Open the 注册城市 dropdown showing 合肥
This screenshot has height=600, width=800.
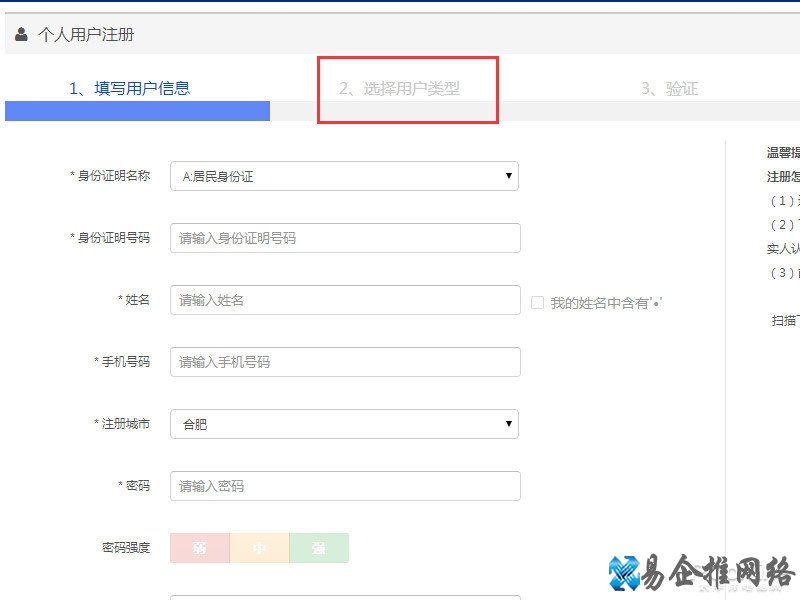345,424
